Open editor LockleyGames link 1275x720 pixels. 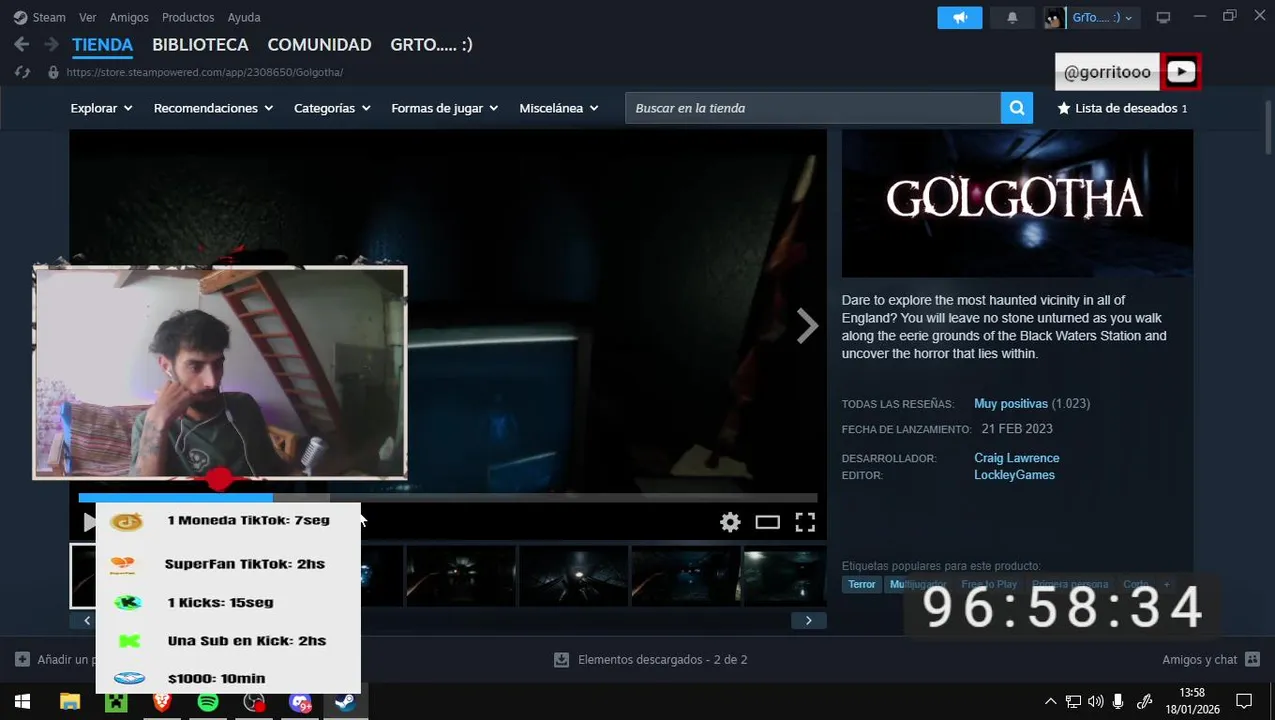click(x=1014, y=475)
